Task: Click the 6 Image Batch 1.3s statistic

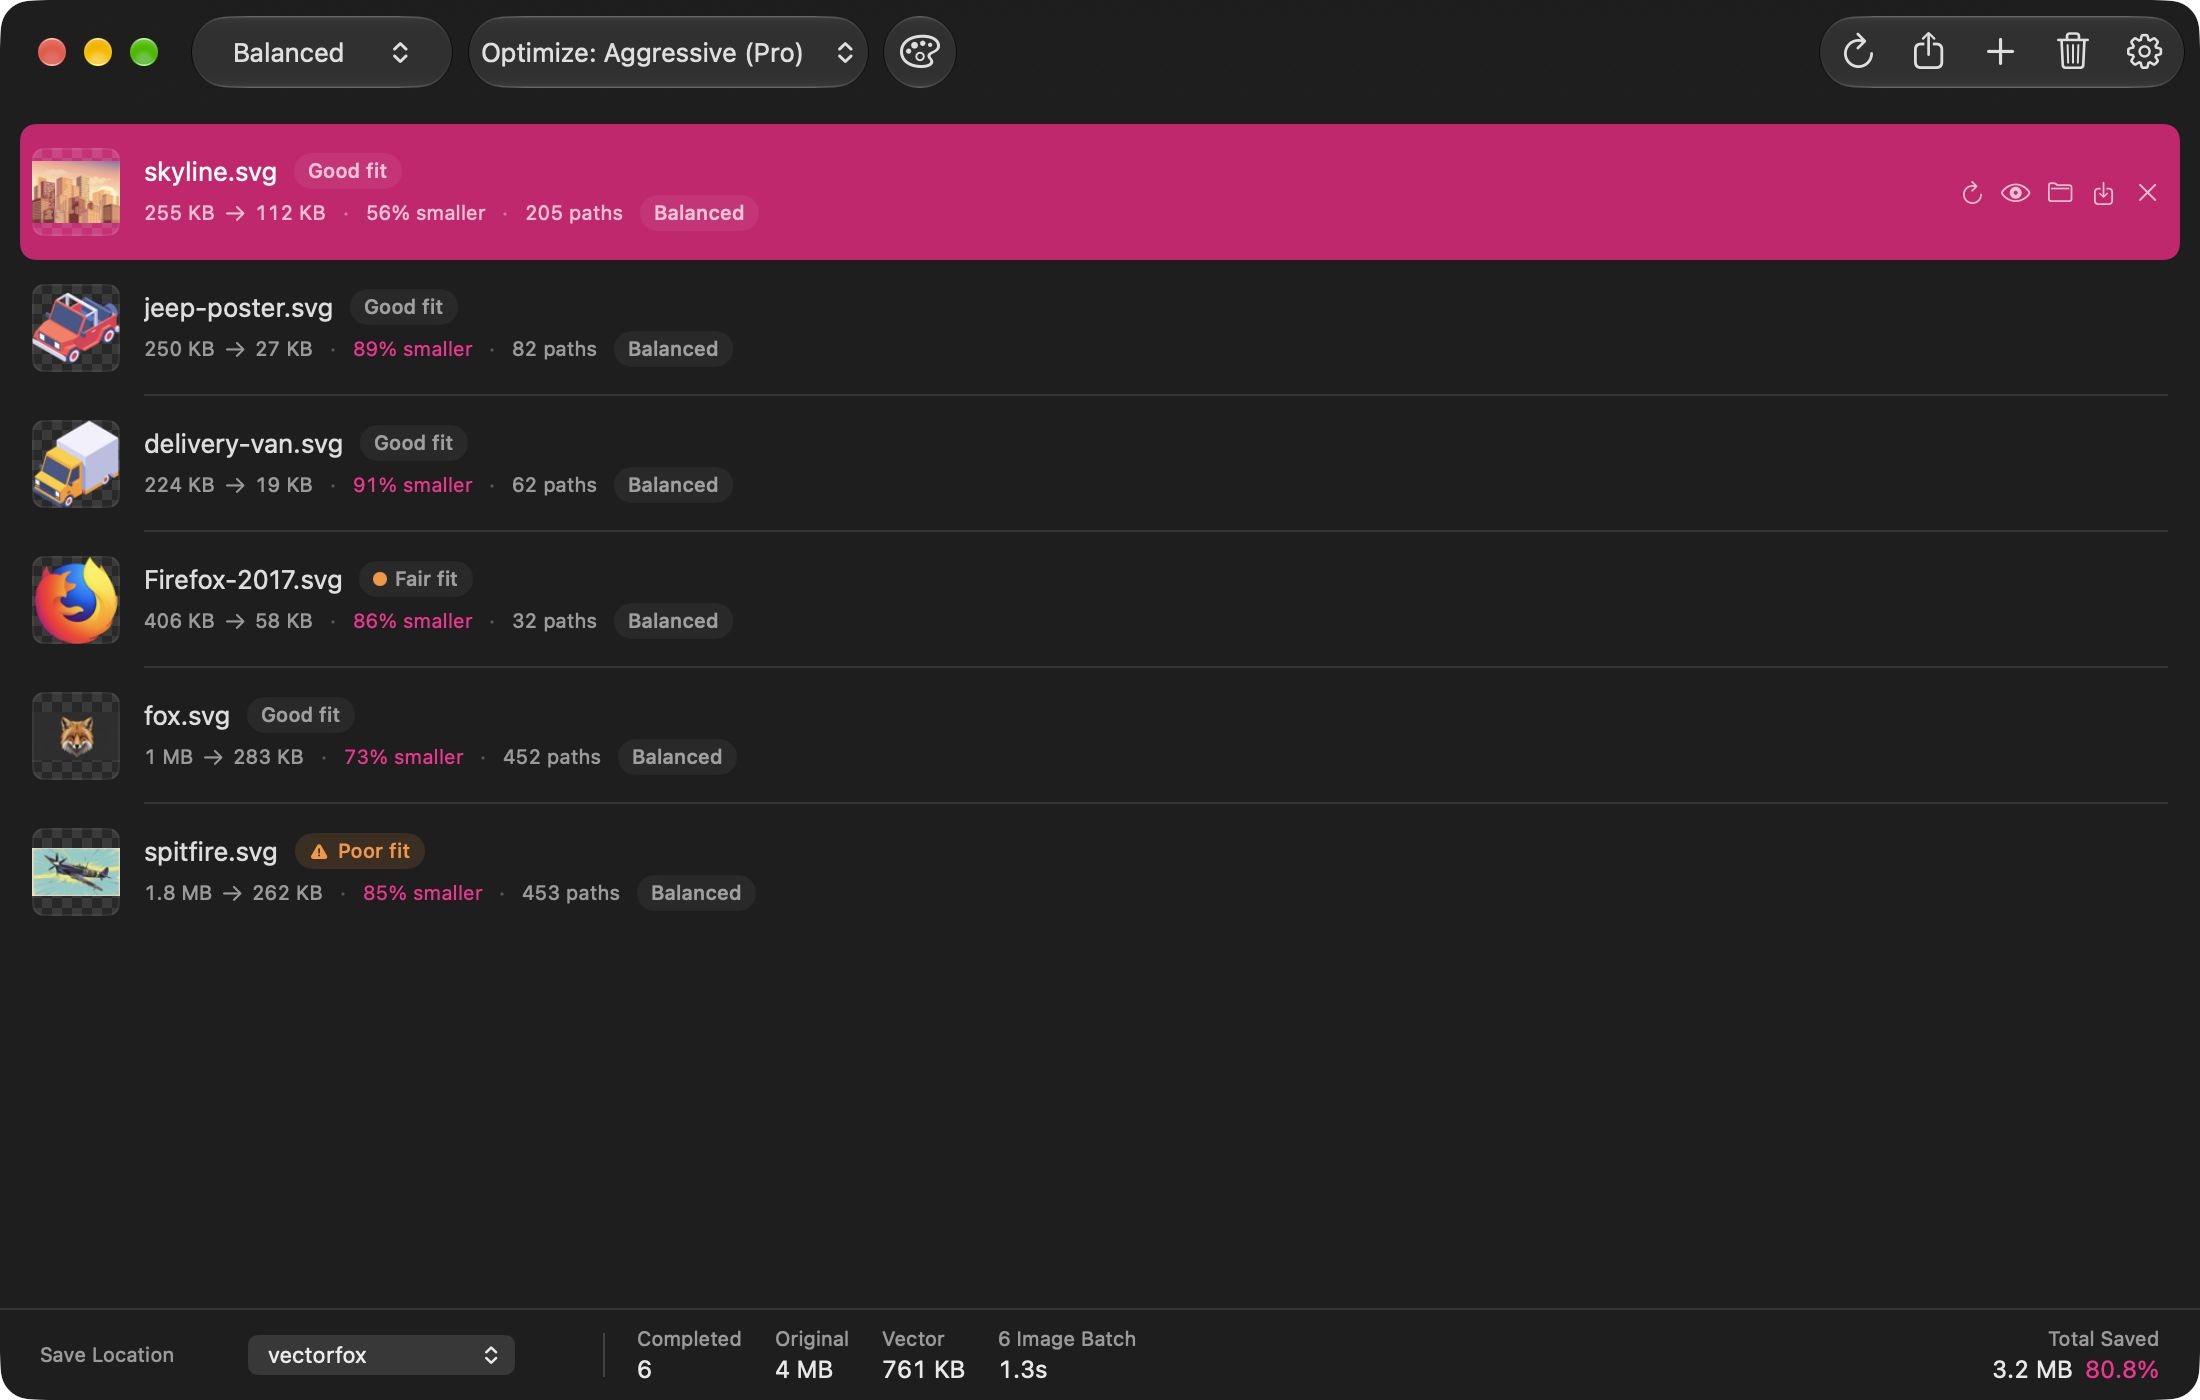Action: (x=1067, y=1354)
